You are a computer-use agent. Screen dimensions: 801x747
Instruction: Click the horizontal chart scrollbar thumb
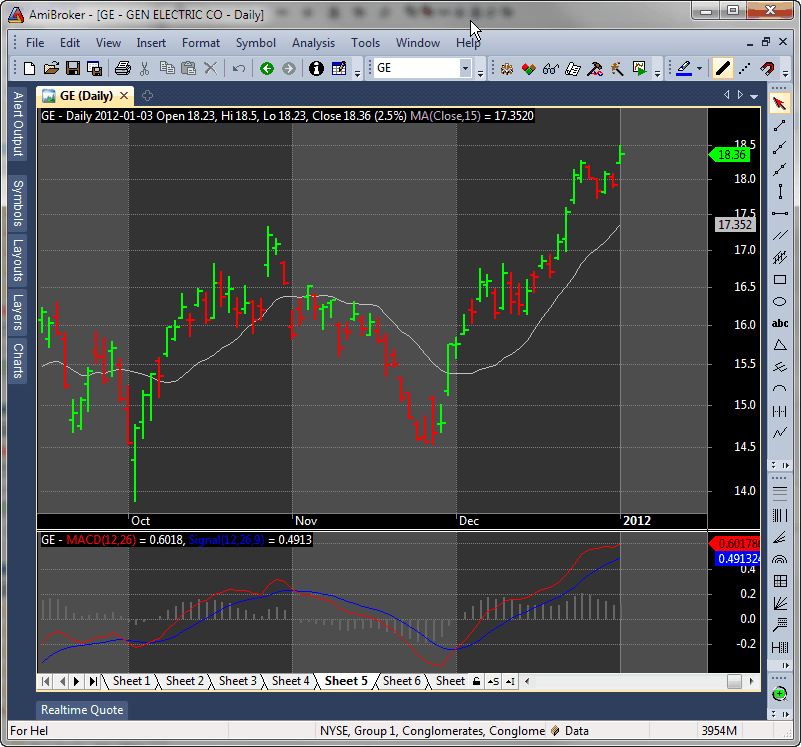(x=734, y=681)
